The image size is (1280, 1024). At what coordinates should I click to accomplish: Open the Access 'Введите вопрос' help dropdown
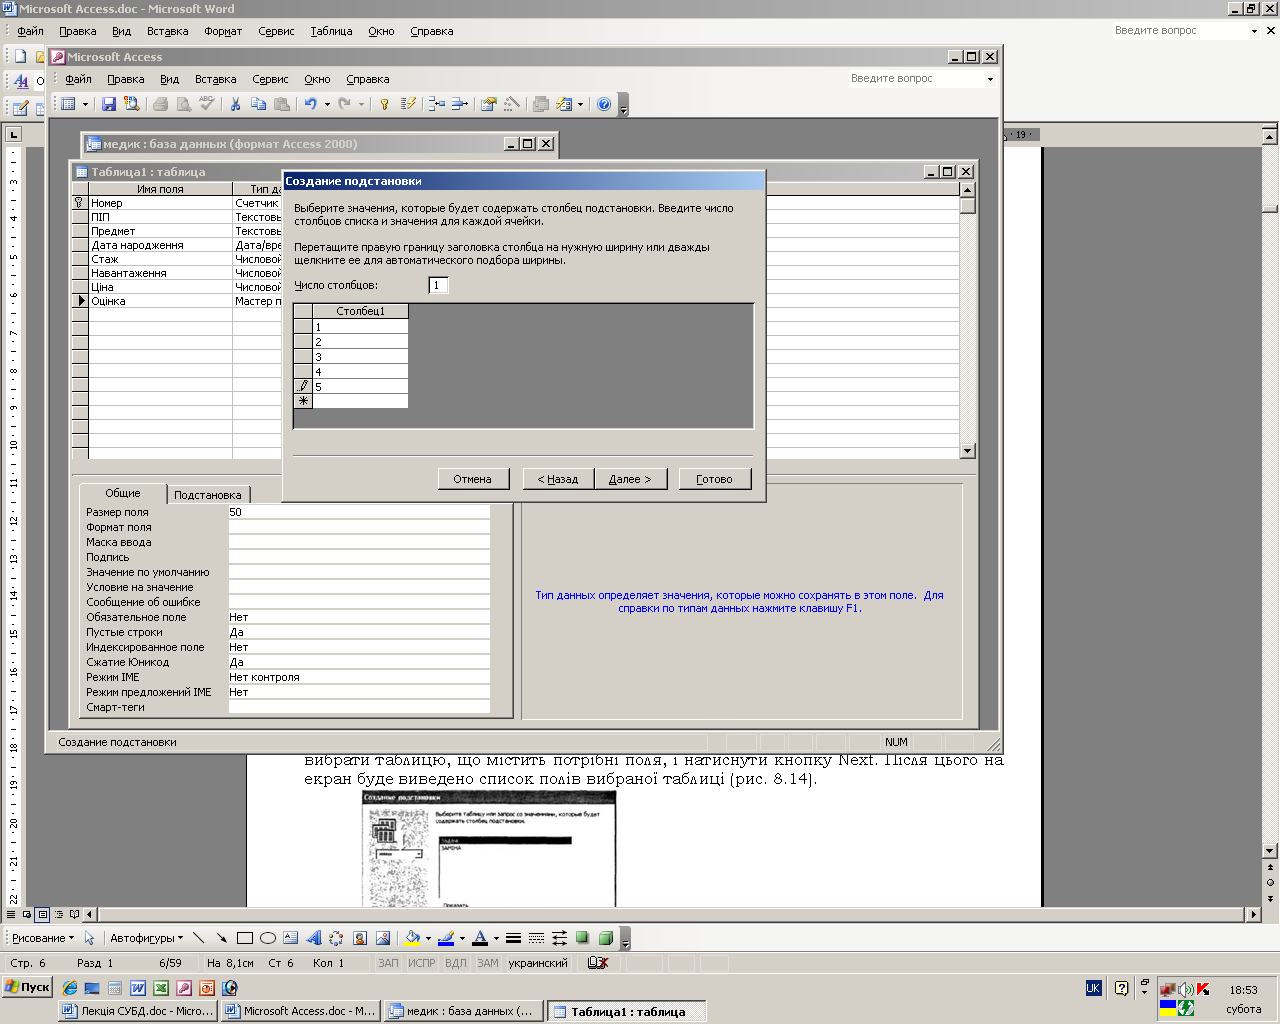point(990,79)
